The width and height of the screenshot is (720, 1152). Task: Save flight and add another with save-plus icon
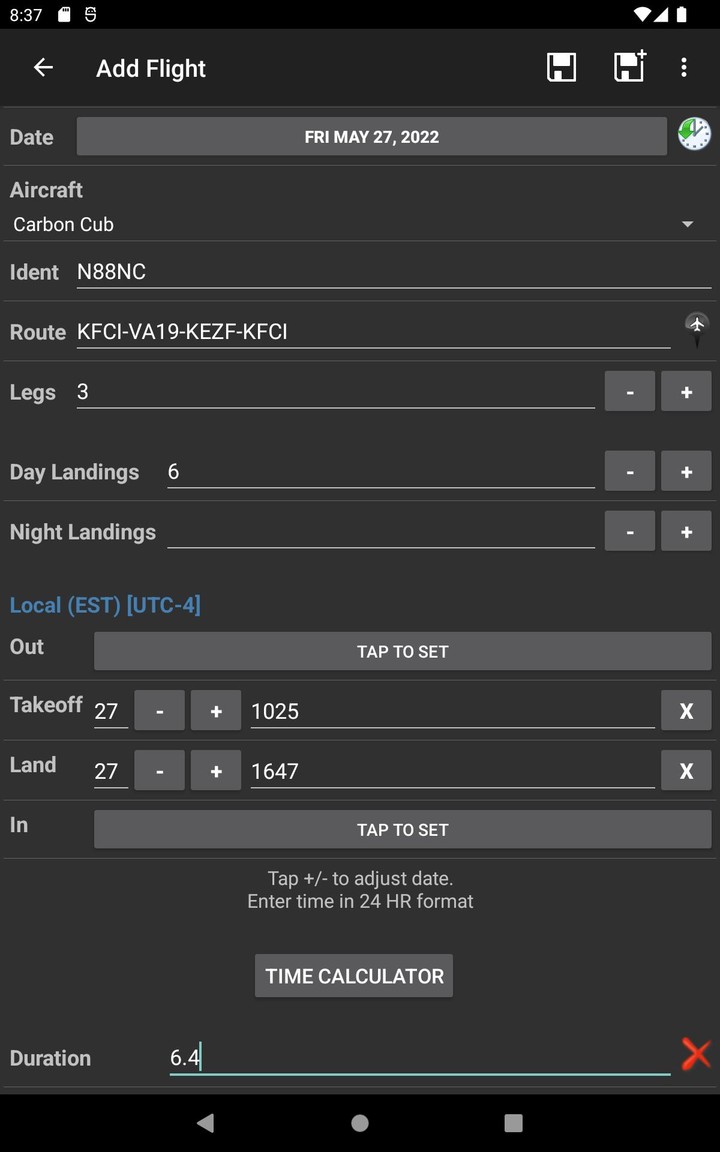pos(629,67)
